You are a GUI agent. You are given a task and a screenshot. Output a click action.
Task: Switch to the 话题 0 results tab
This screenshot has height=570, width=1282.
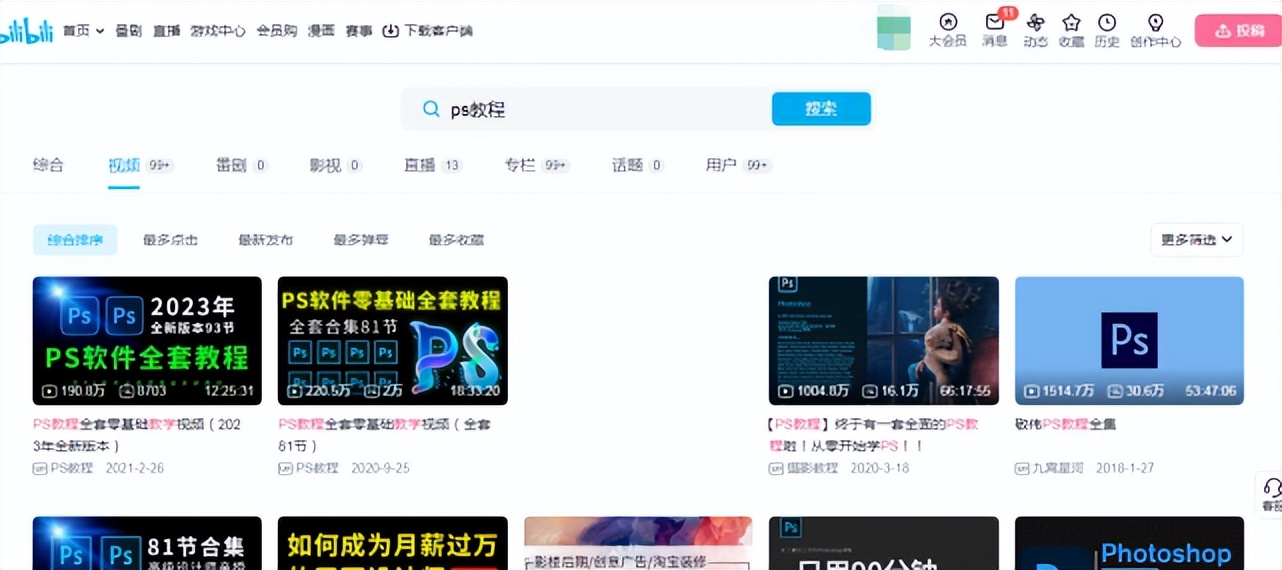(x=638, y=165)
